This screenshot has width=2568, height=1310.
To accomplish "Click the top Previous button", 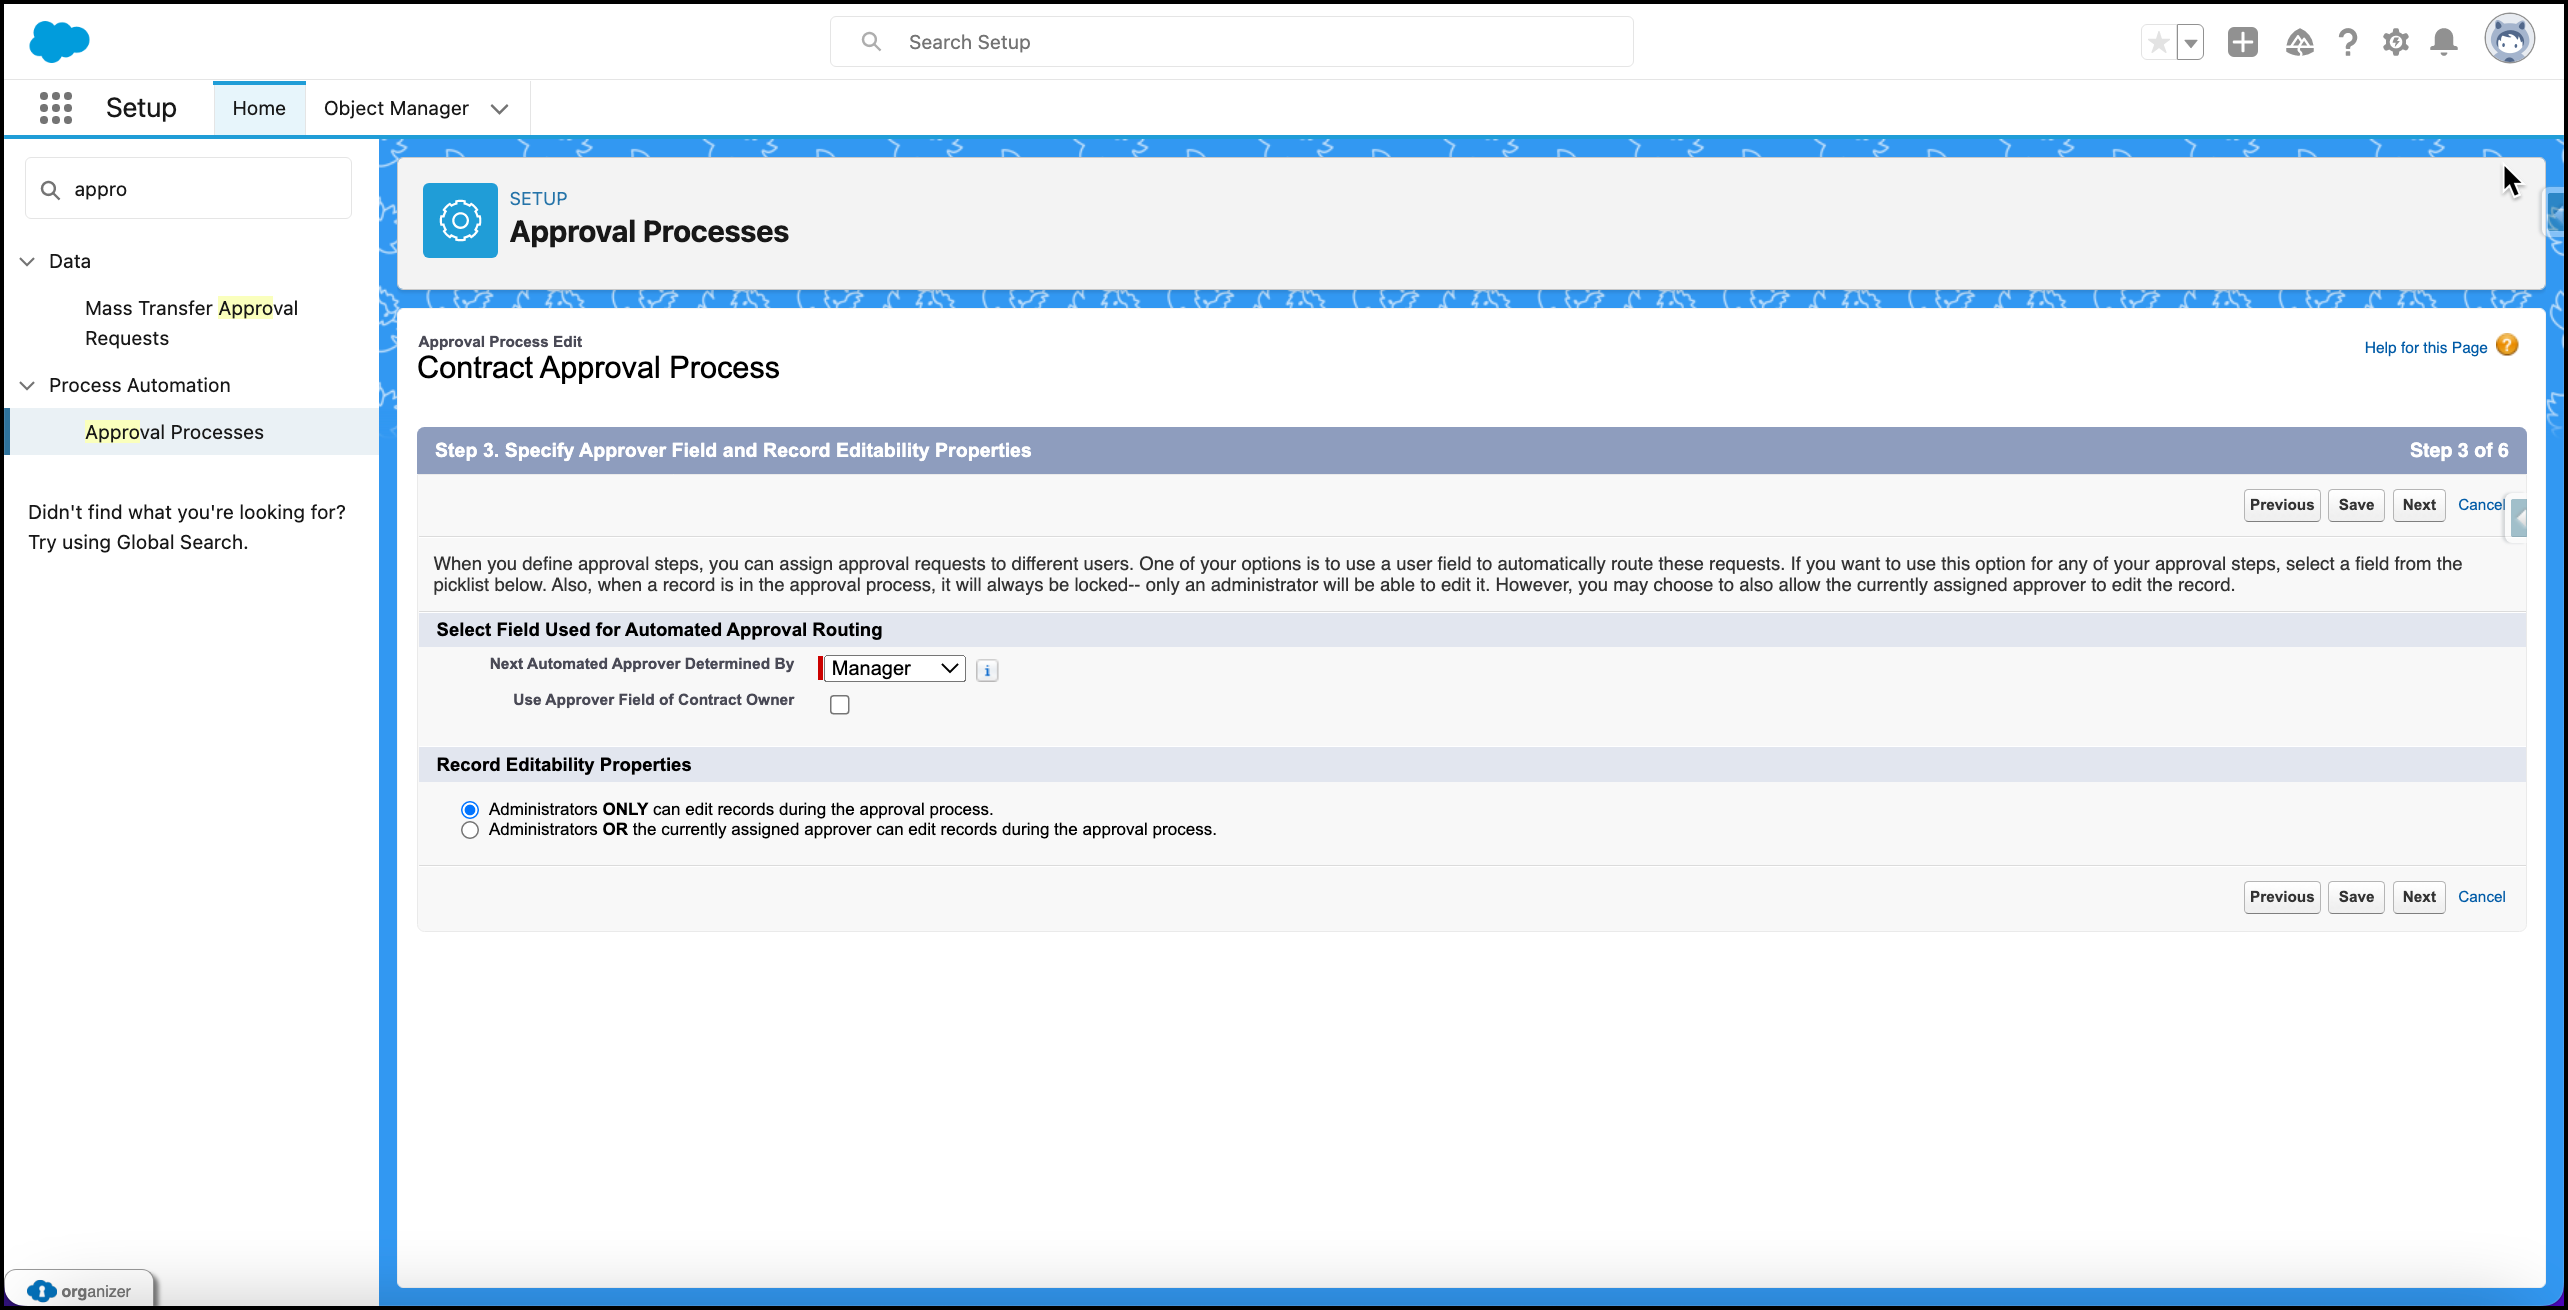I will pos(2281,505).
